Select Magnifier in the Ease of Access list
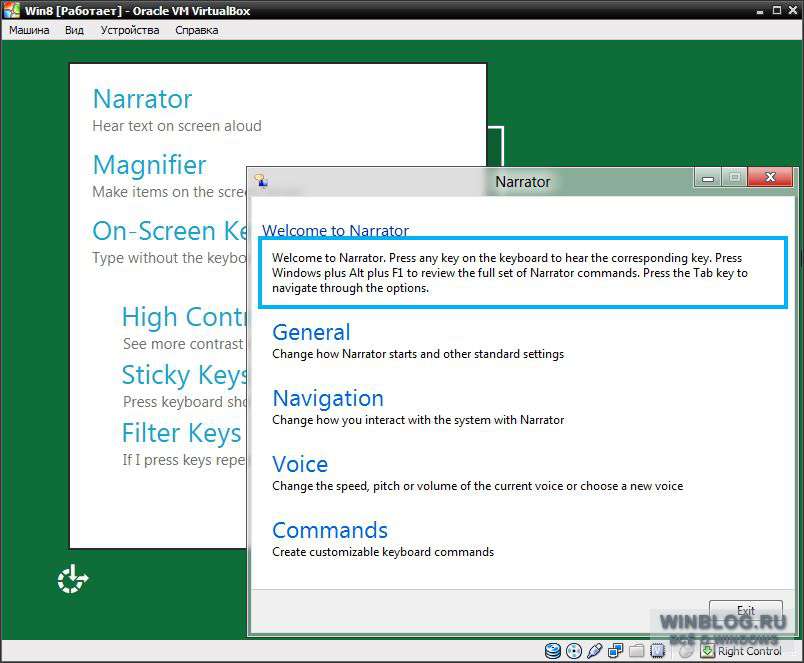The image size is (804, 663). point(150,165)
